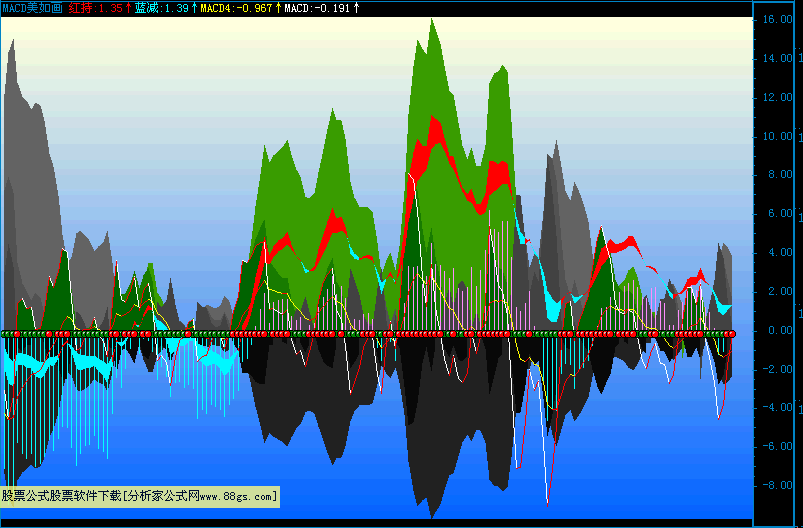Click the 6.00 axis label
This screenshot has height=528, width=803.
coord(780,214)
